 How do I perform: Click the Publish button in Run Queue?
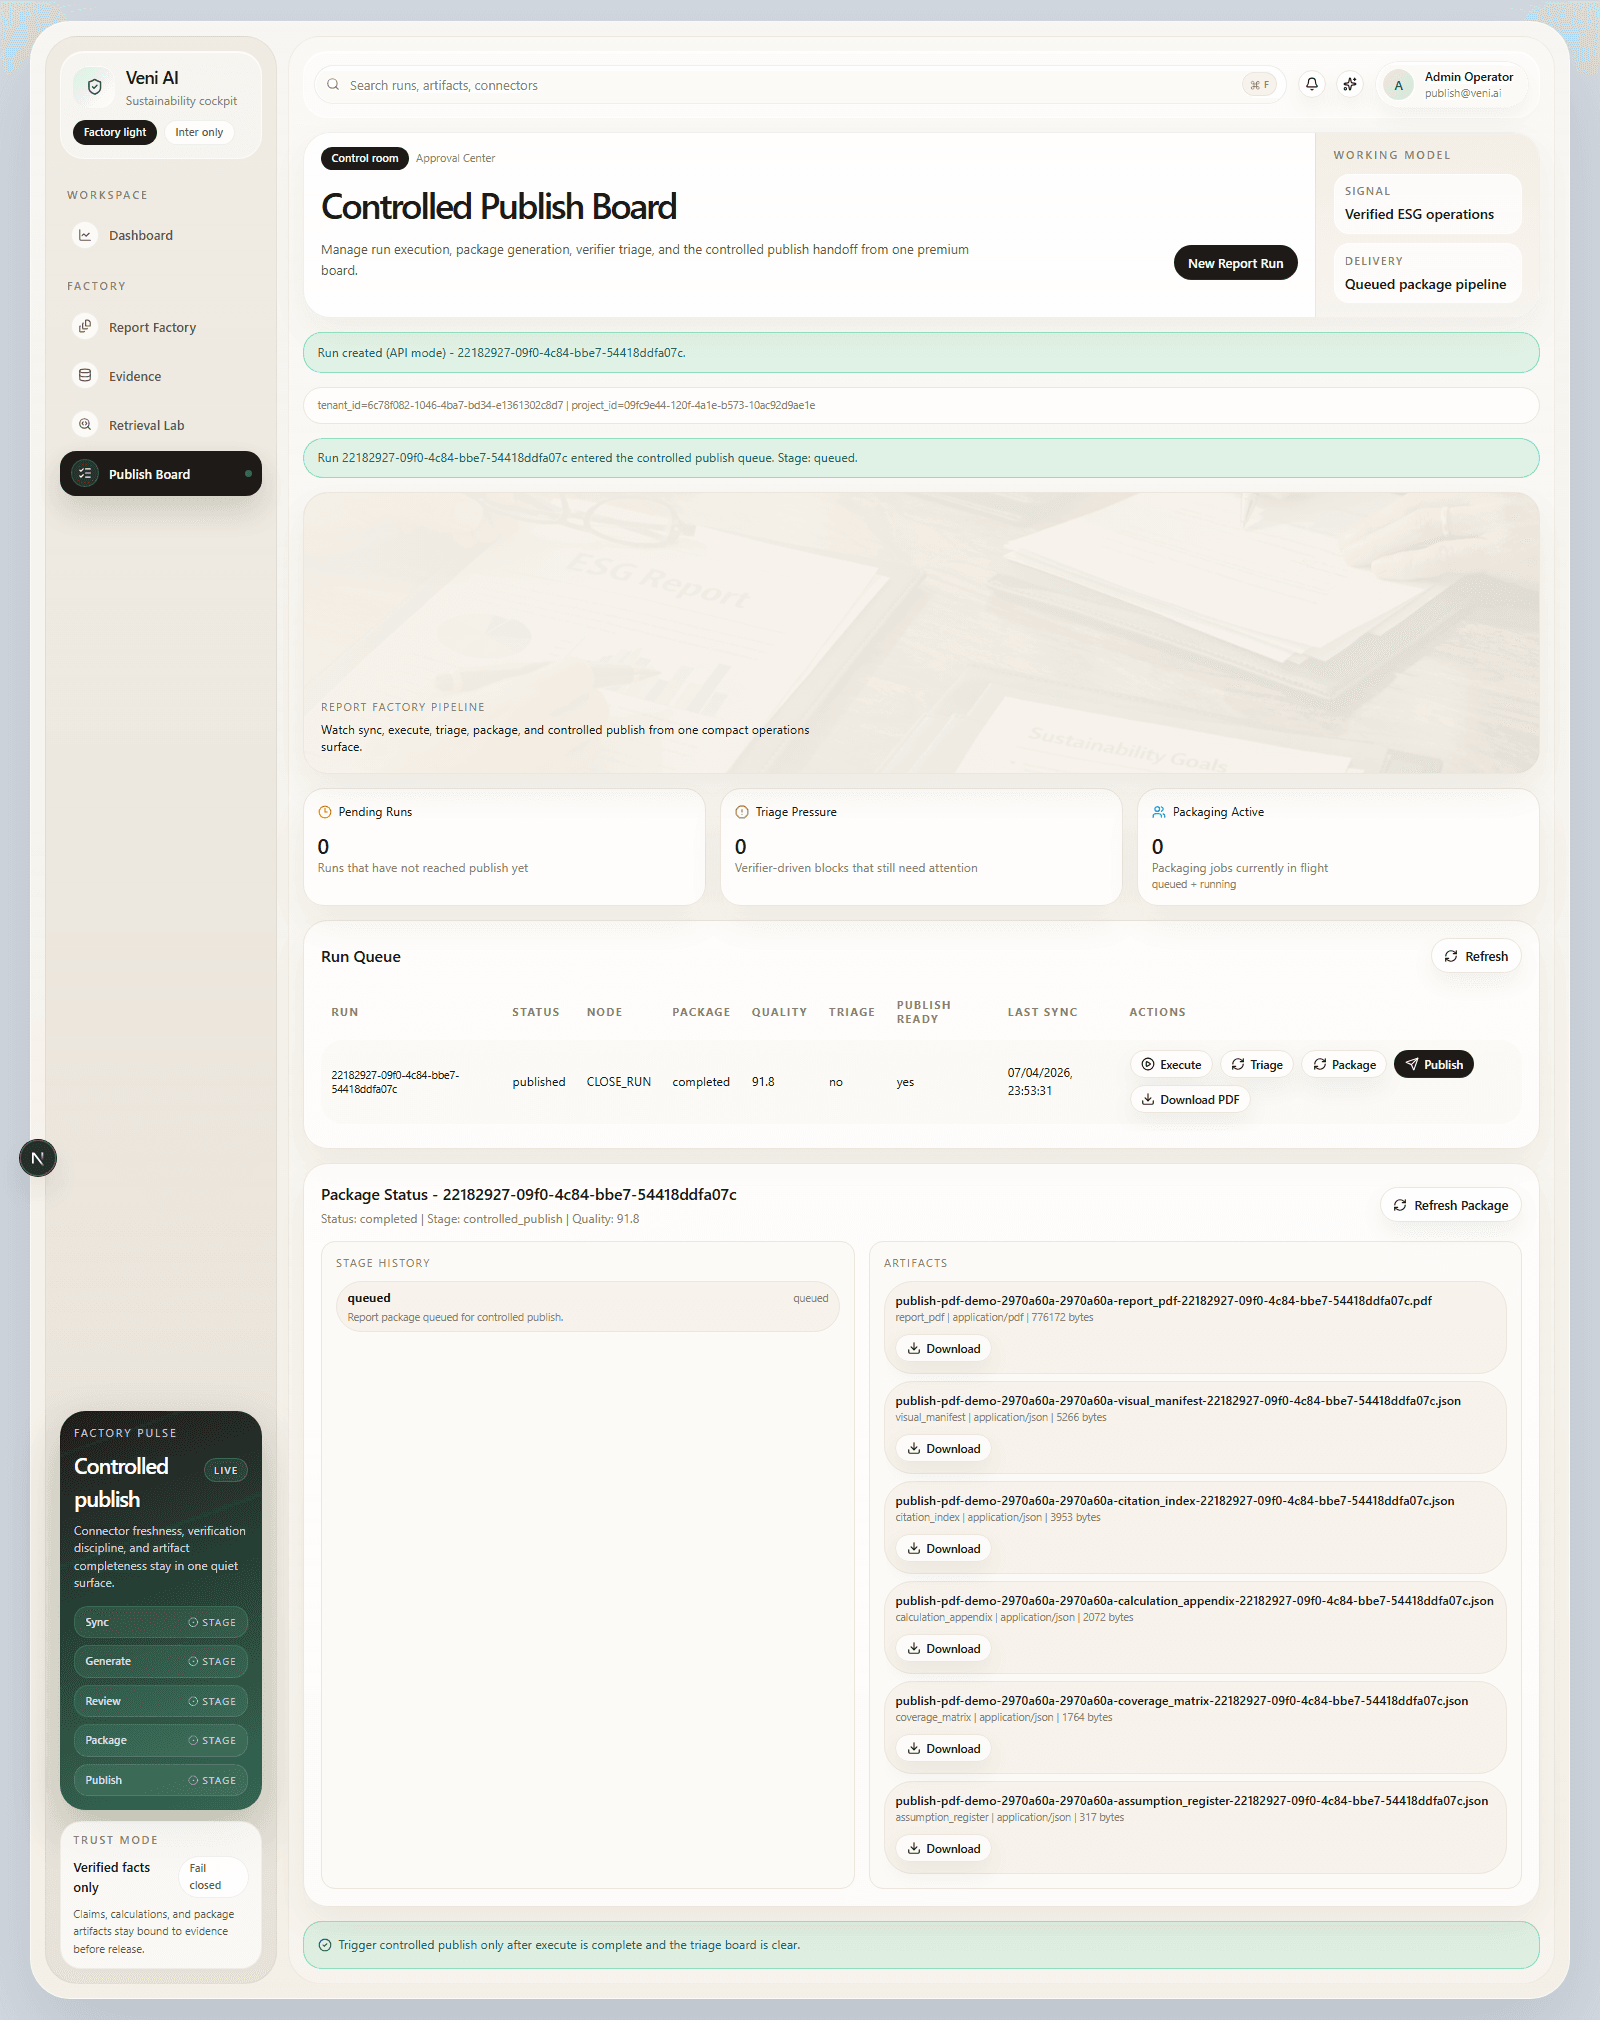(1433, 1065)
